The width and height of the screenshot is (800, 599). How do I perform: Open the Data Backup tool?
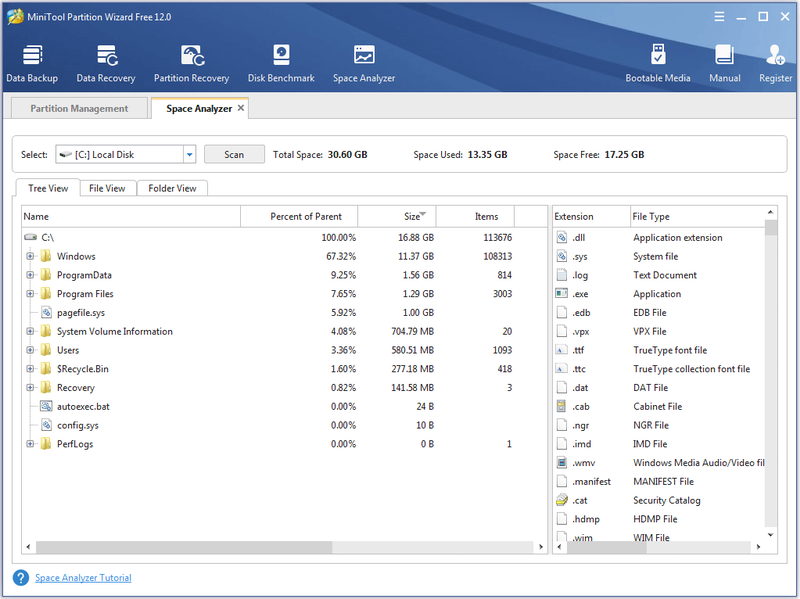click(32, 63)
